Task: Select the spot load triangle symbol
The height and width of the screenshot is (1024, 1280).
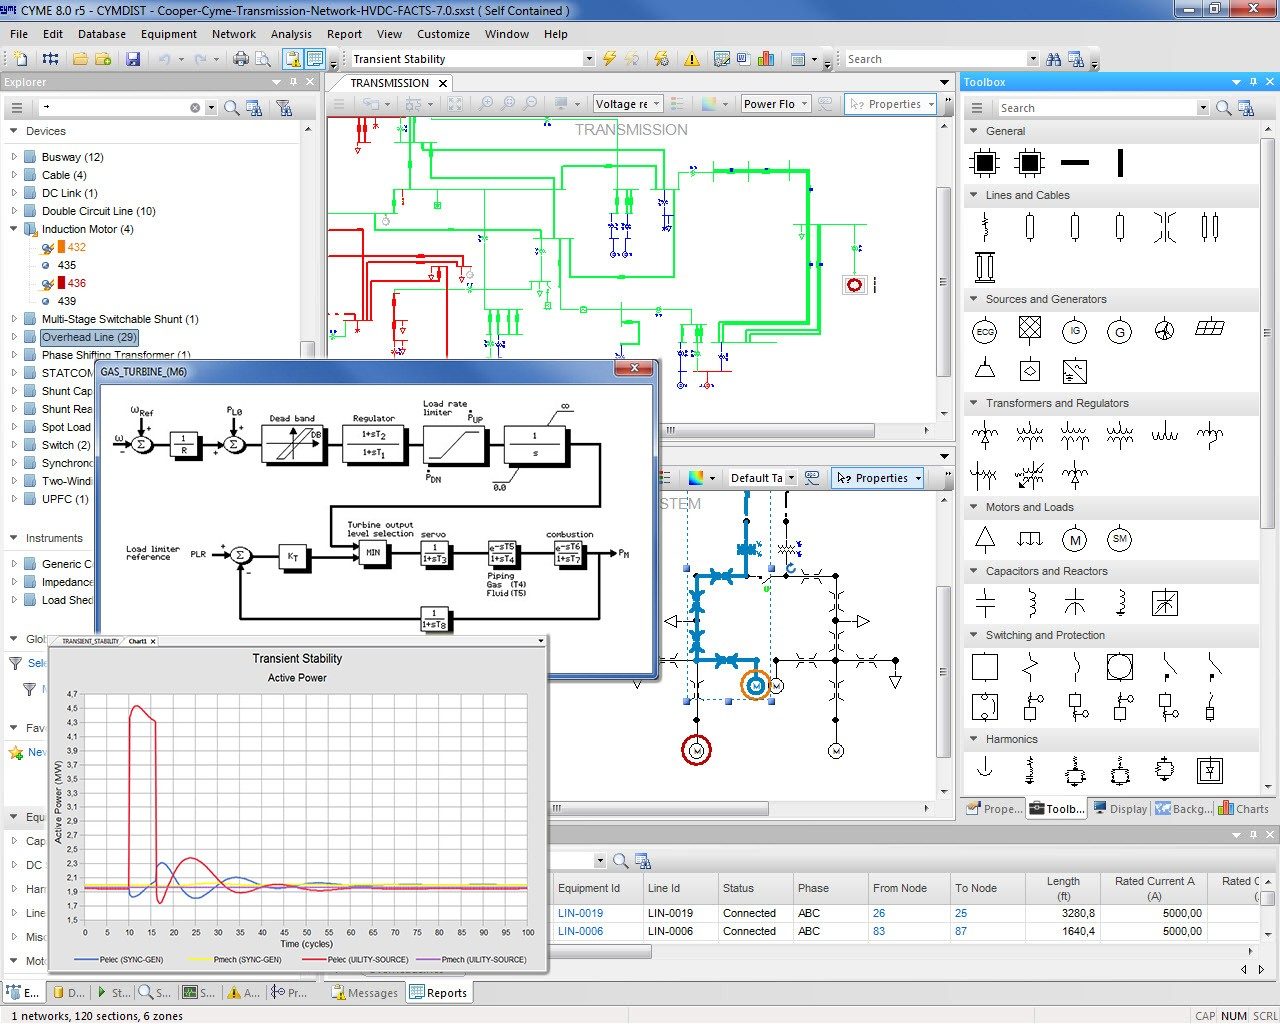Action: coord(985,539)
